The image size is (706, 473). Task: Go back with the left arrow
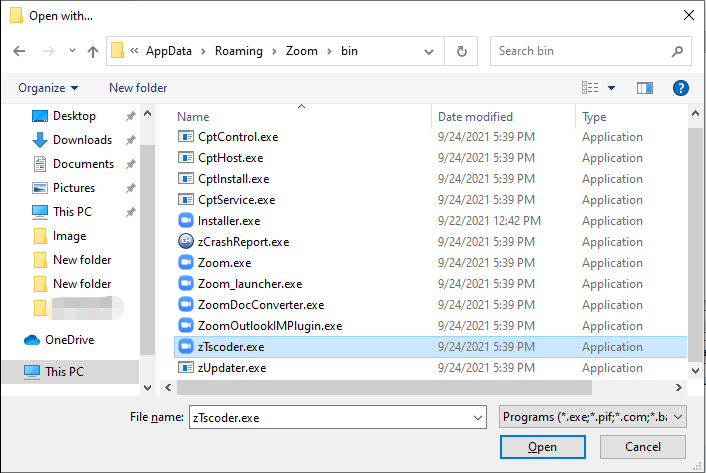(19, 51)
